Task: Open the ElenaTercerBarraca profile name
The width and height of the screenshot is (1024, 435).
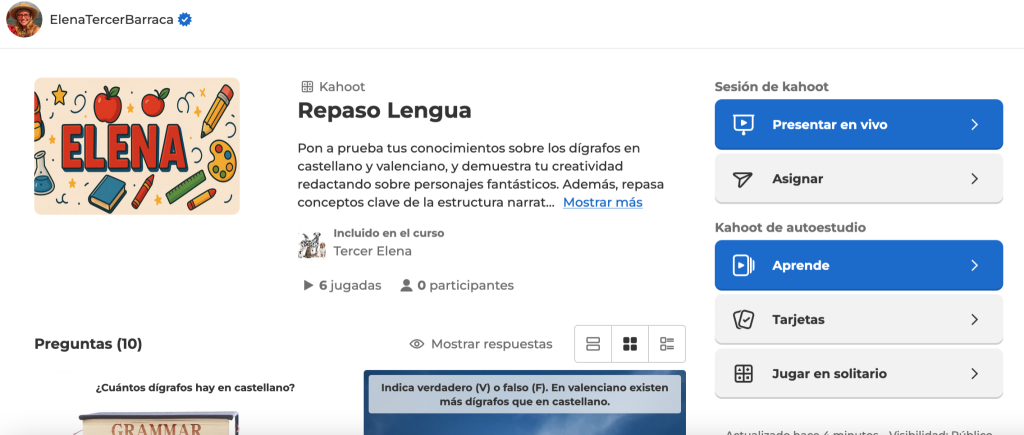Action: coord(110,20)
